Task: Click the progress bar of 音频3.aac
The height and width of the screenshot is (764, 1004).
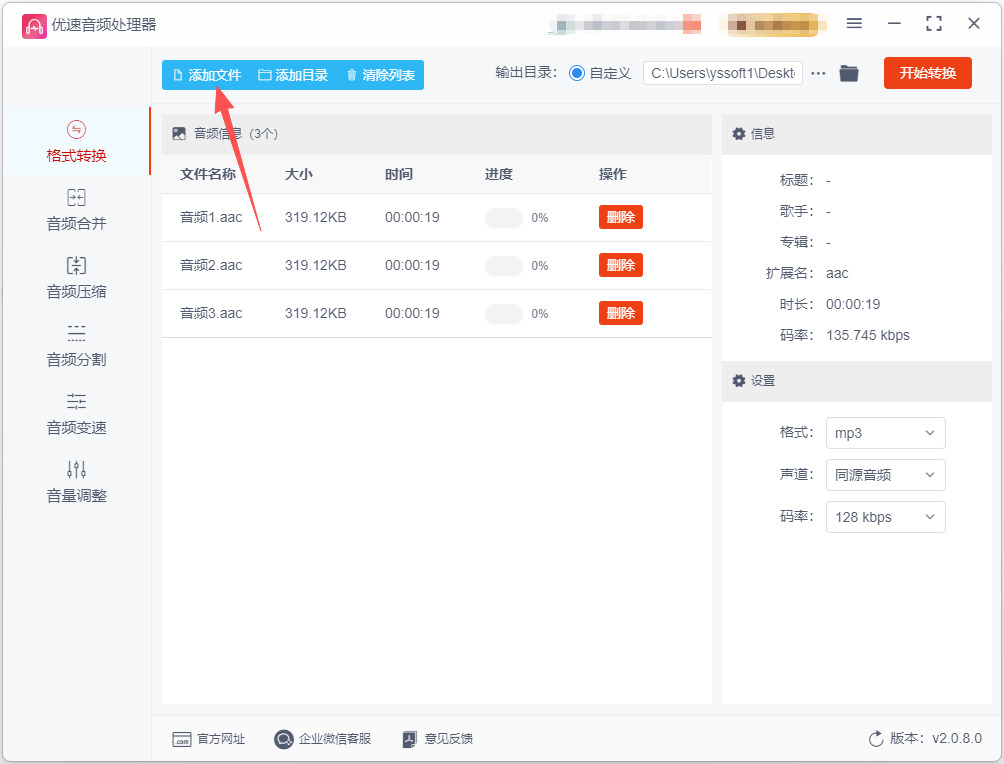Action: coord(504,314)
